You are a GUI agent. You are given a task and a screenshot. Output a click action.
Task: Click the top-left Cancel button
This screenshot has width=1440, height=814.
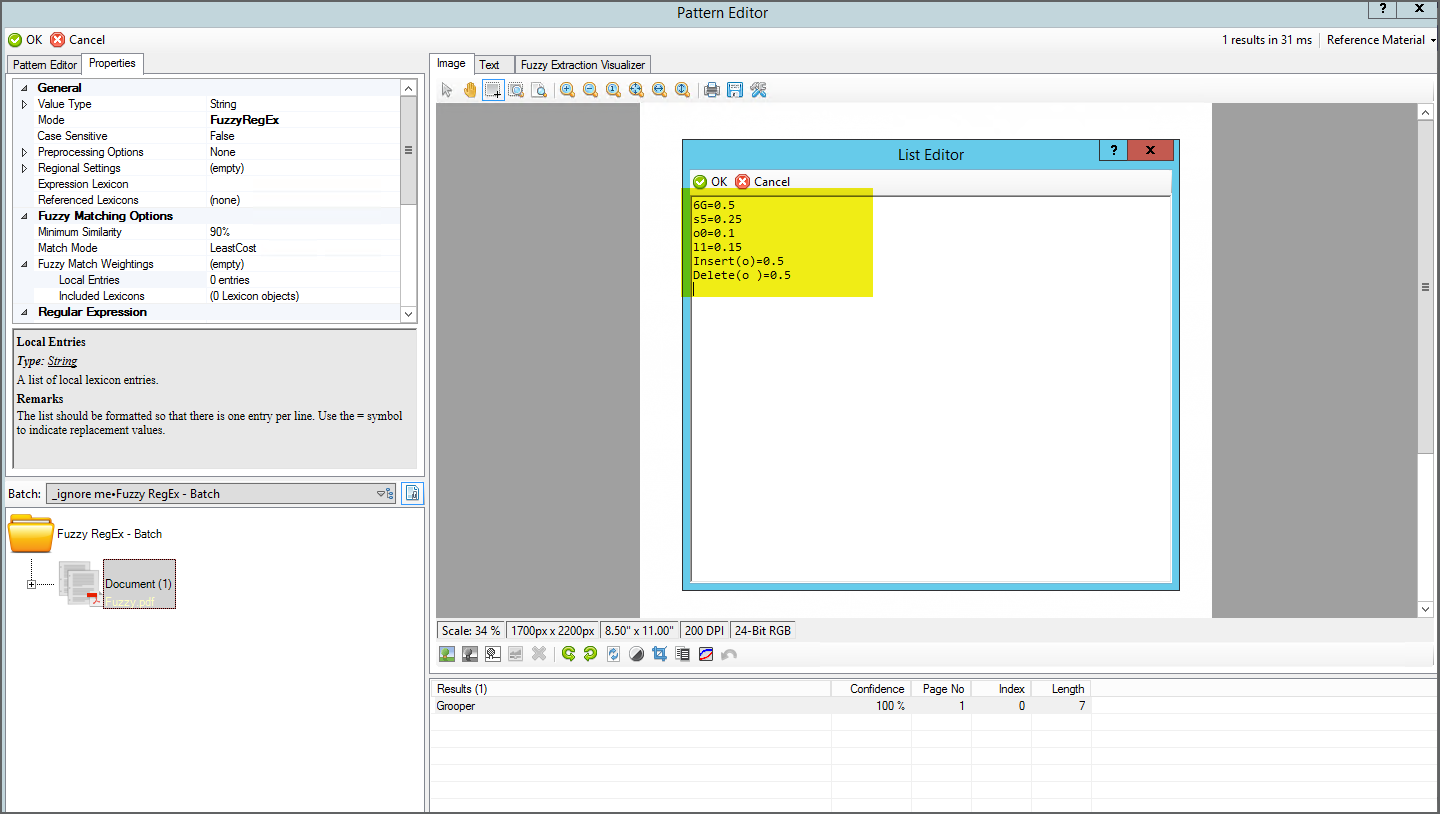78,40
